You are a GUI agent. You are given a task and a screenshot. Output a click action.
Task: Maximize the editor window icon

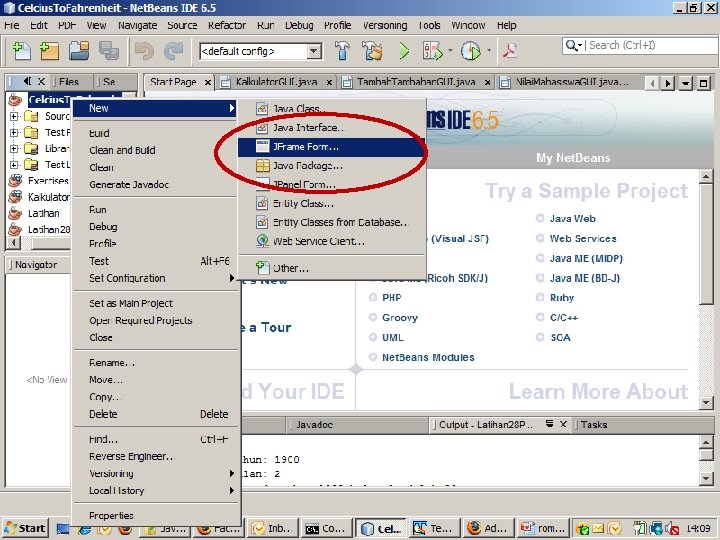click(703, 83)
